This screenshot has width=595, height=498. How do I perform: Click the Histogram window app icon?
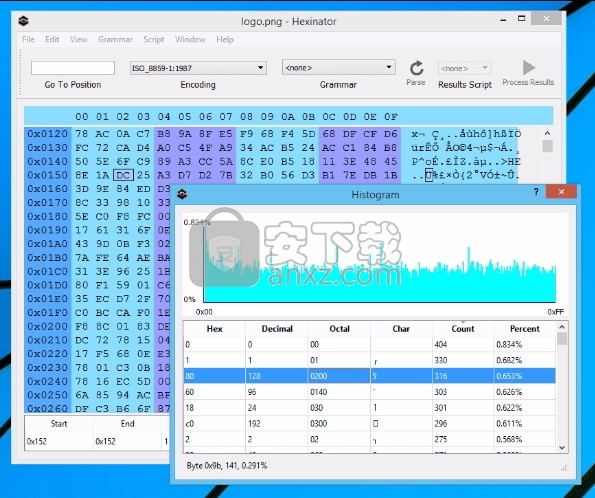182,194
